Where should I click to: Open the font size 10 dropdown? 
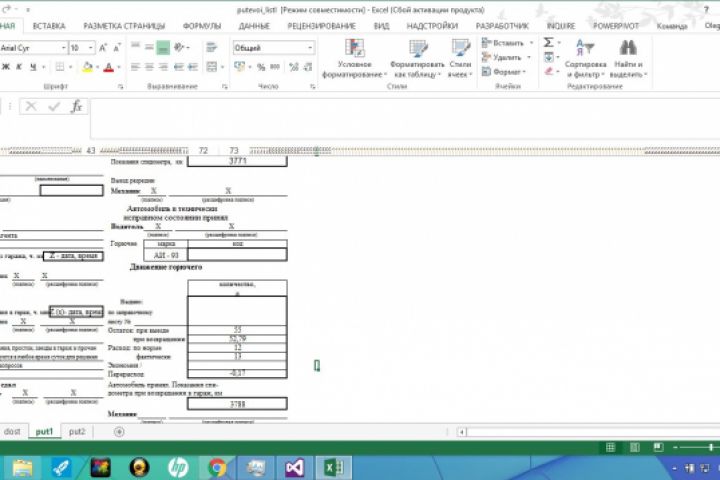pos(90,48)
